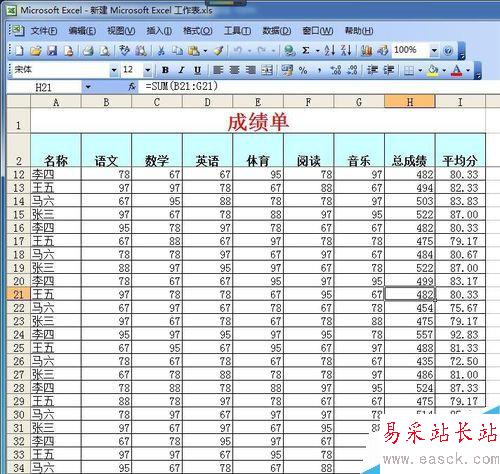Expand the Font Color palette arrow
The width and height of the screenshot is (500, 474).
coord(468,70)
